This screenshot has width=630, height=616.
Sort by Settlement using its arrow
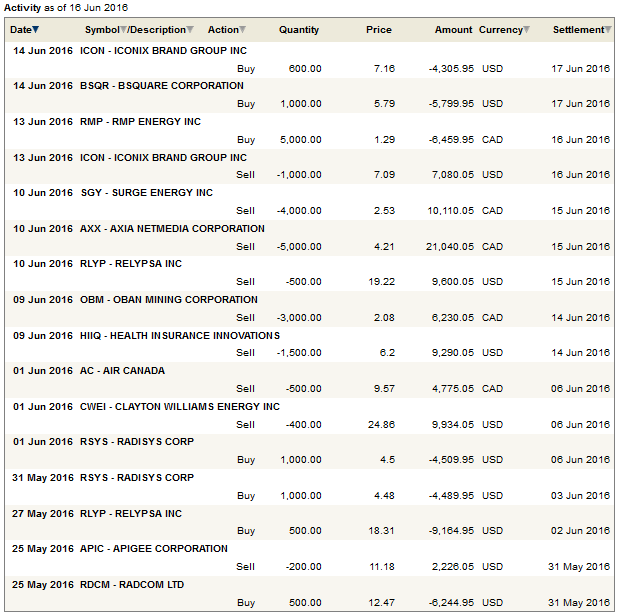pyautogui.click(x=608, y=30)
